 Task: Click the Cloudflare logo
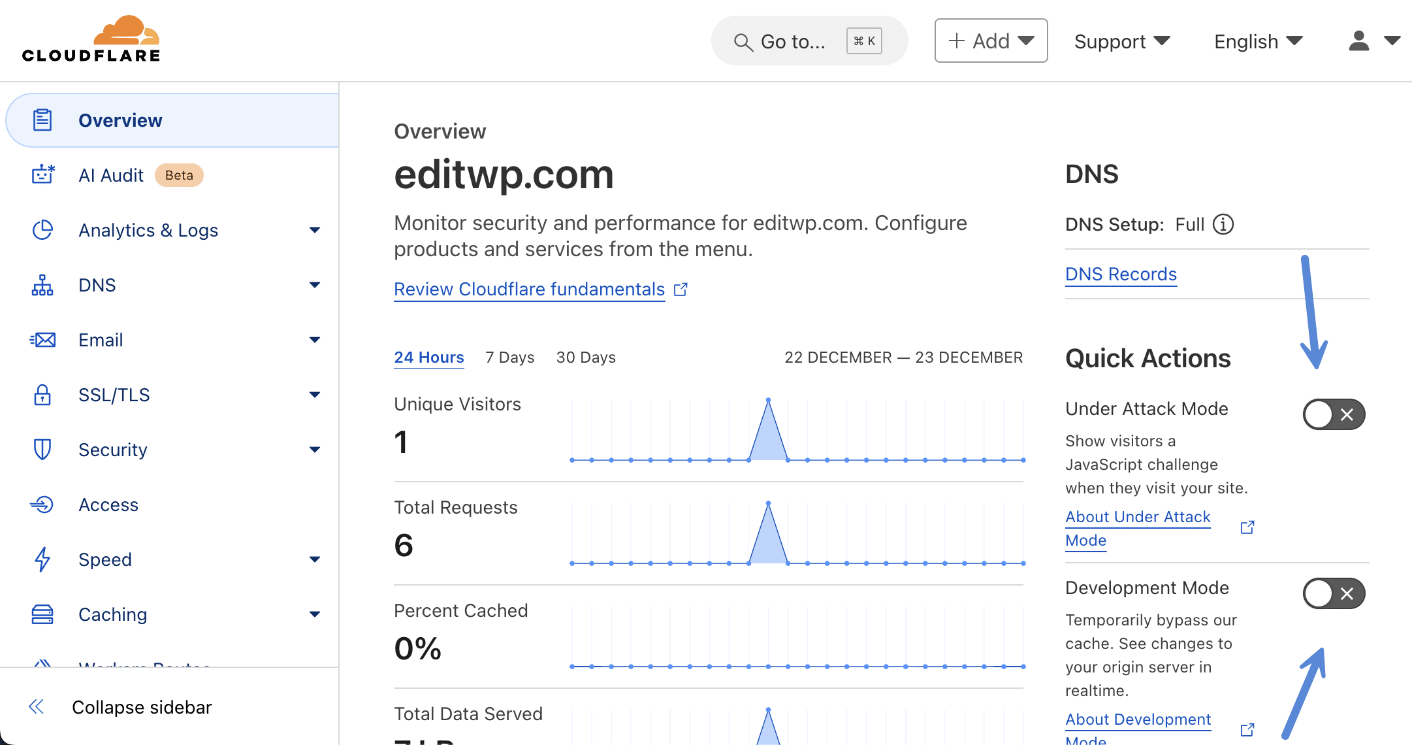coord(90,38)
